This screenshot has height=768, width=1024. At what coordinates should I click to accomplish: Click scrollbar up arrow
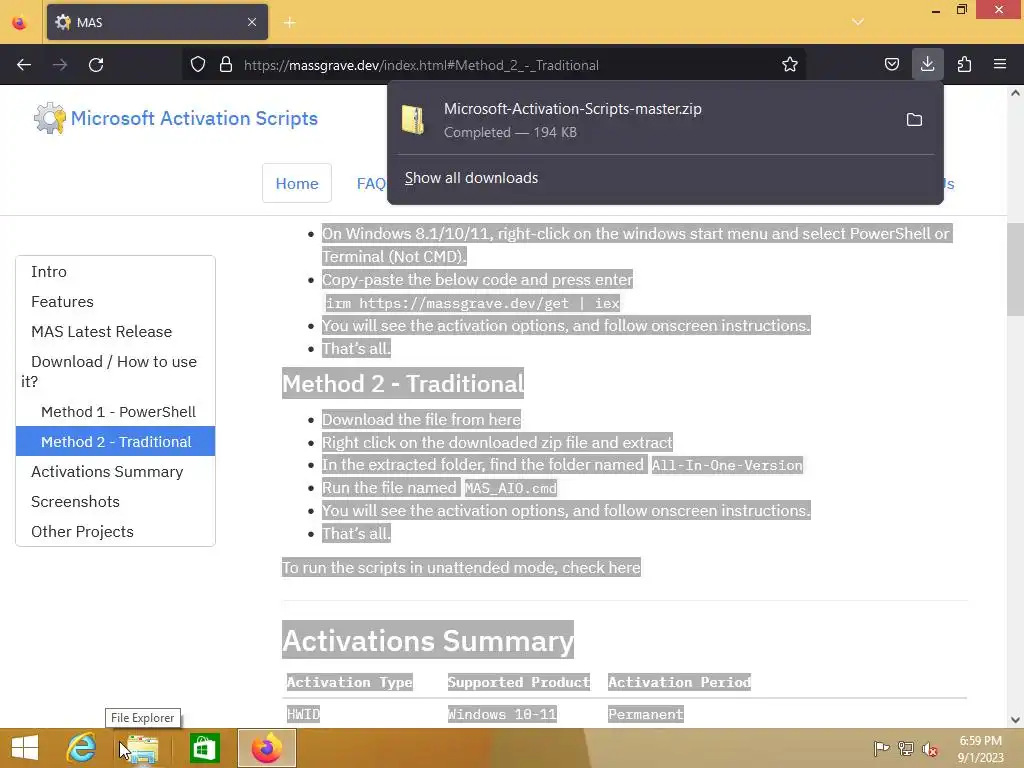coord(1015,93)
